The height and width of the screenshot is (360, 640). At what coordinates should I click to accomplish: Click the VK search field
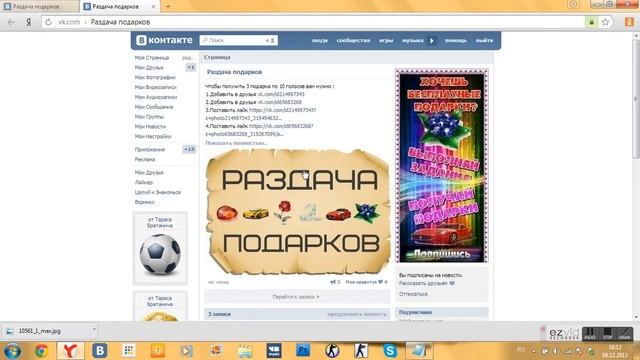239,40
